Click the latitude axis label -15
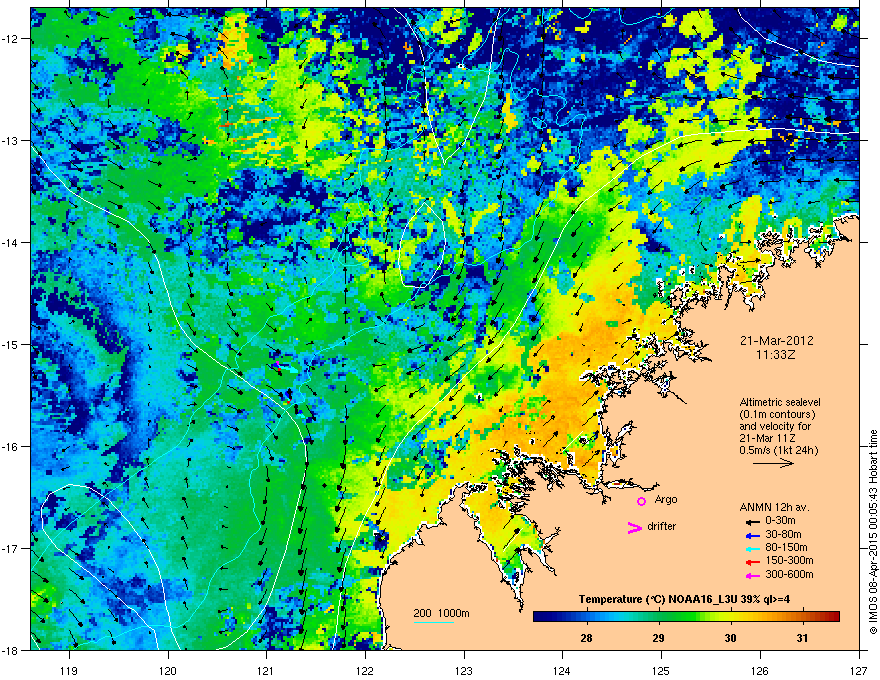 coord(10,344)
